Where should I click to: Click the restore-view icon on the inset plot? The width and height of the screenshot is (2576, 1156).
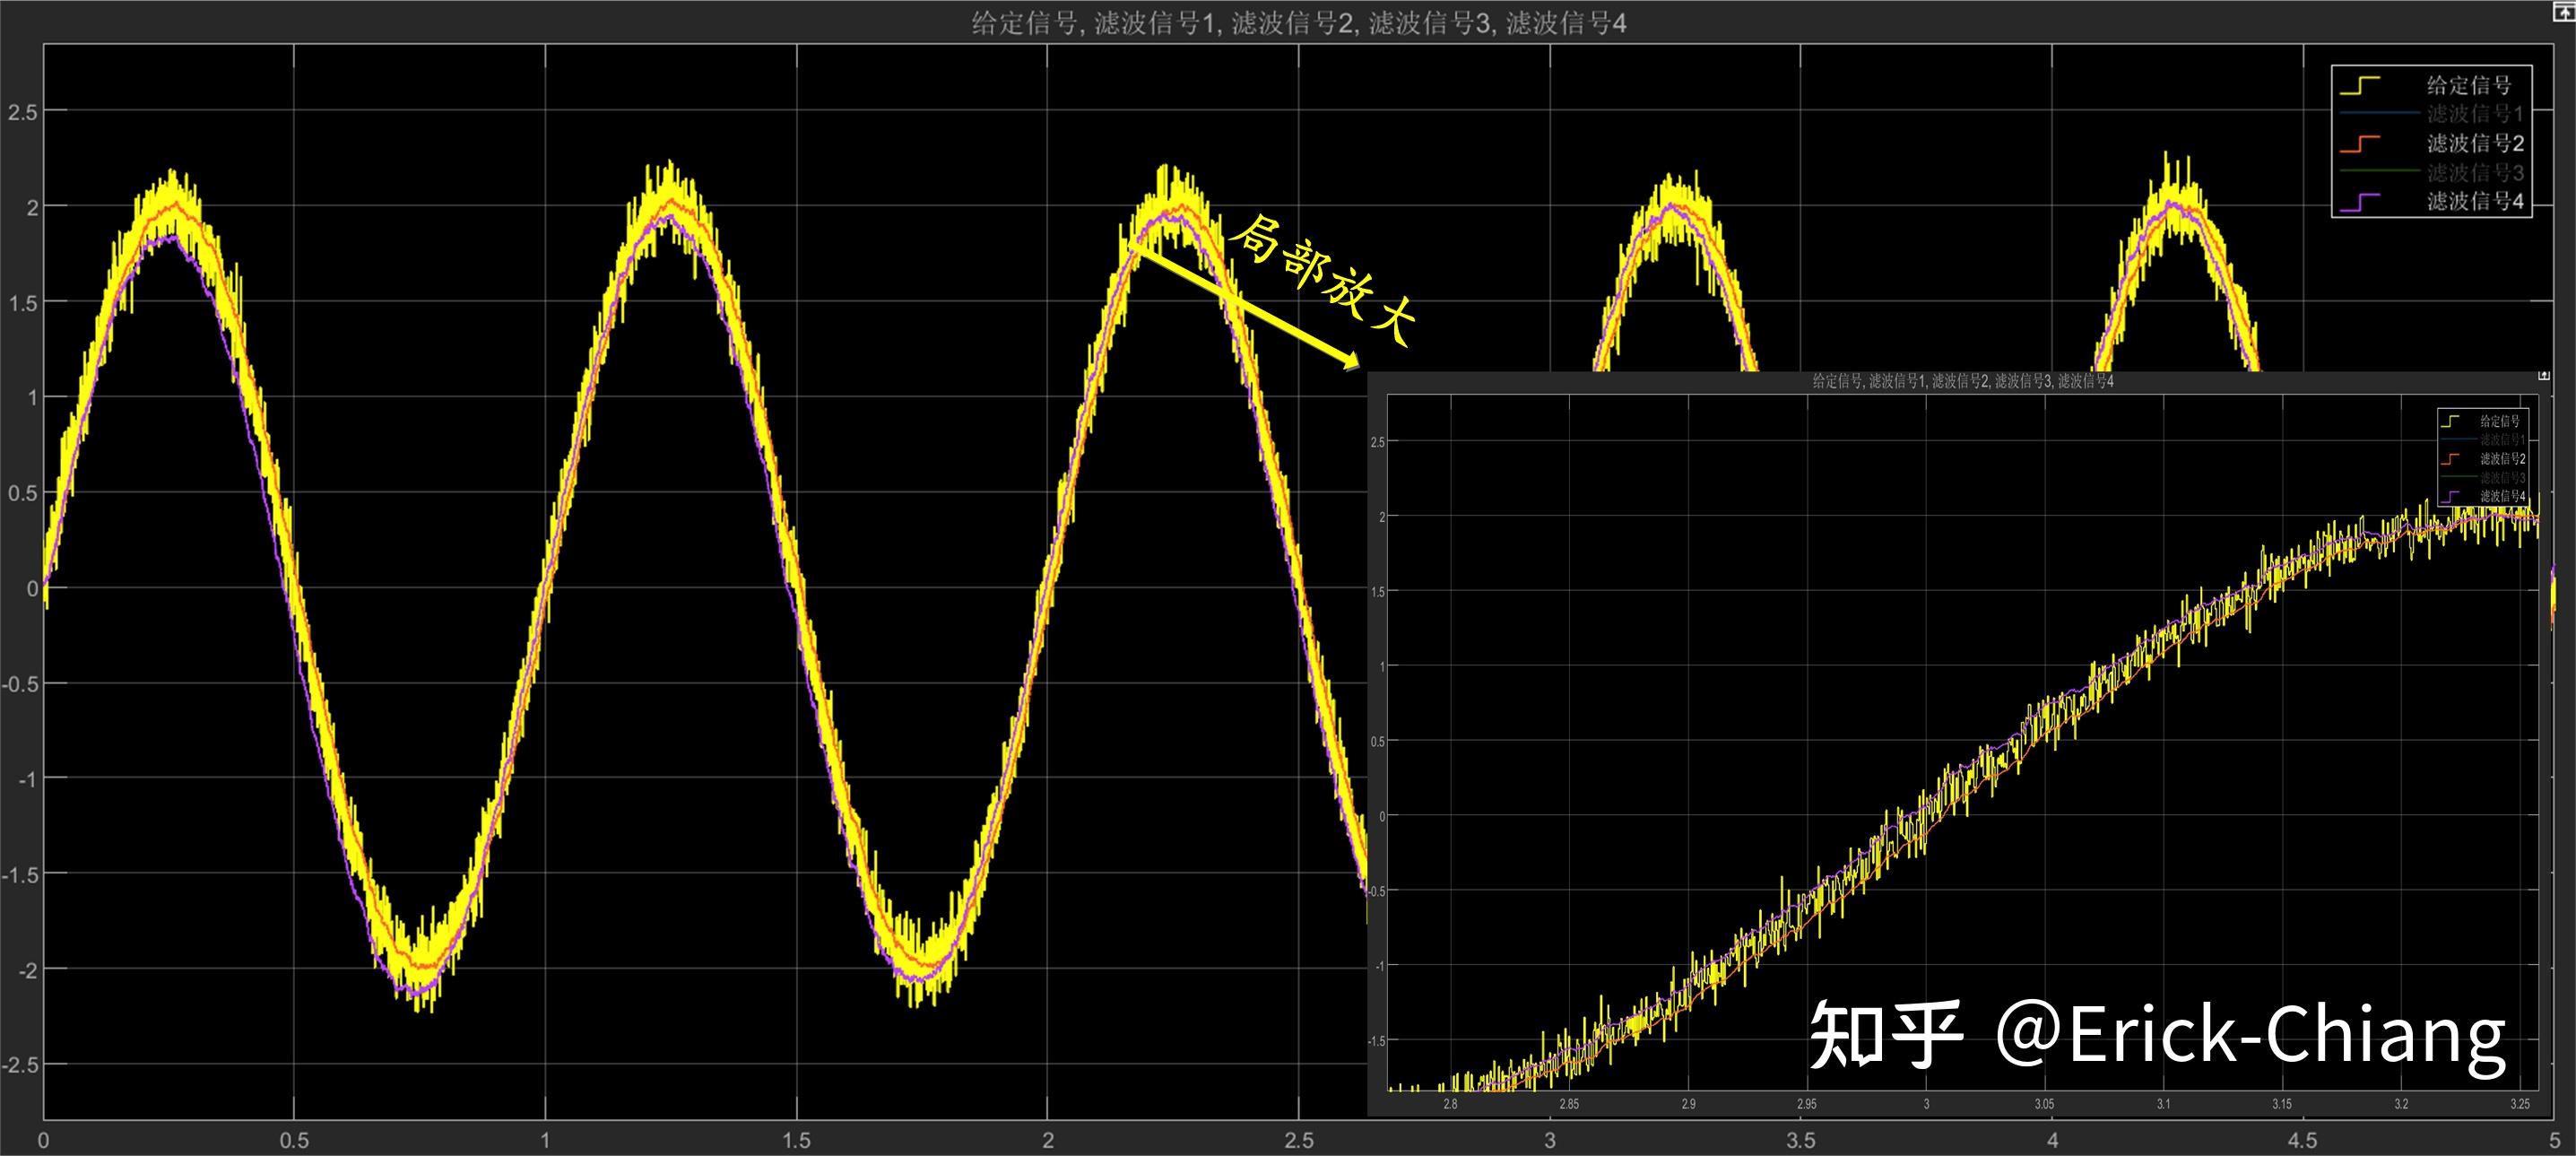[x=2544, y=375]
